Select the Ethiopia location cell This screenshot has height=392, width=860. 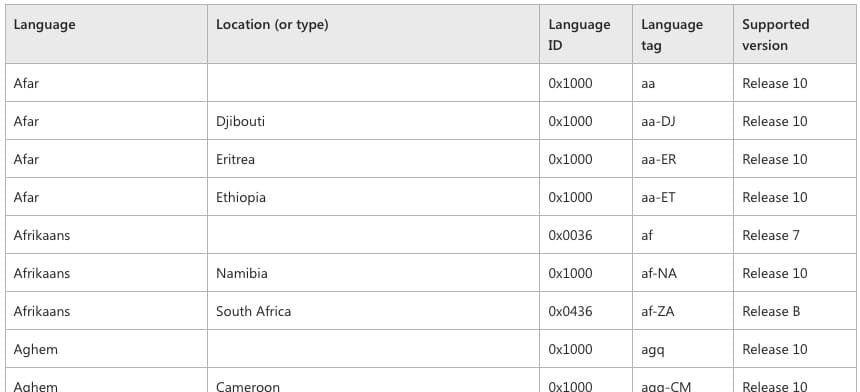[374, 196]
